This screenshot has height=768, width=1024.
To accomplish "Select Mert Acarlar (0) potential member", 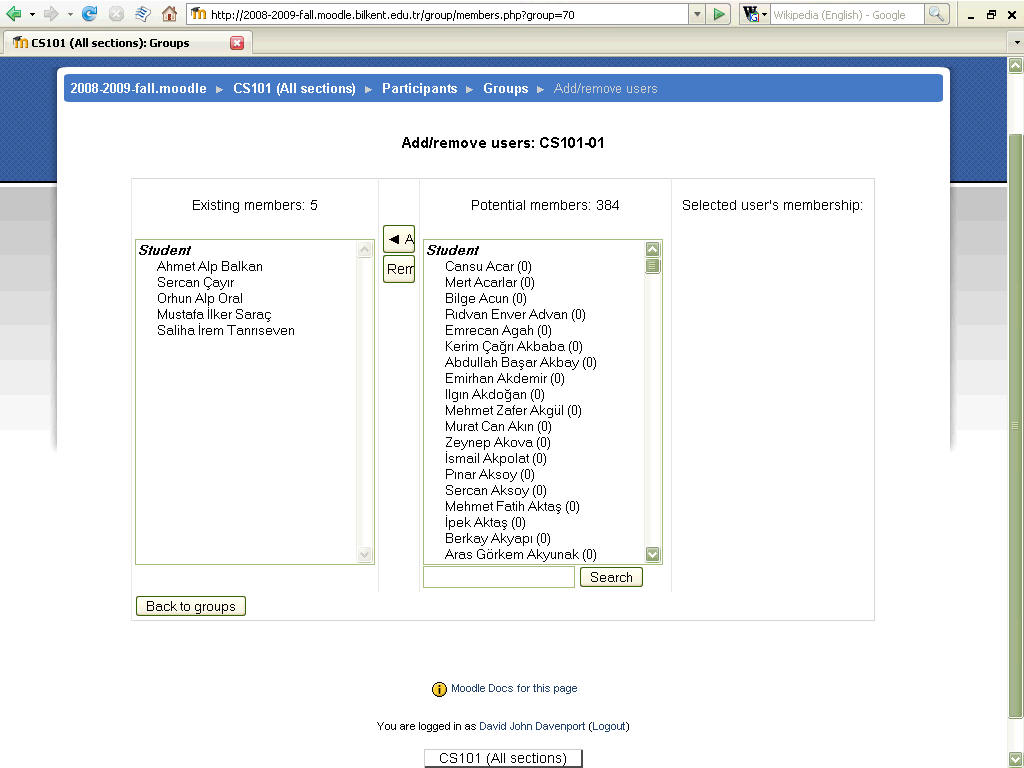I will coord(490,282).
